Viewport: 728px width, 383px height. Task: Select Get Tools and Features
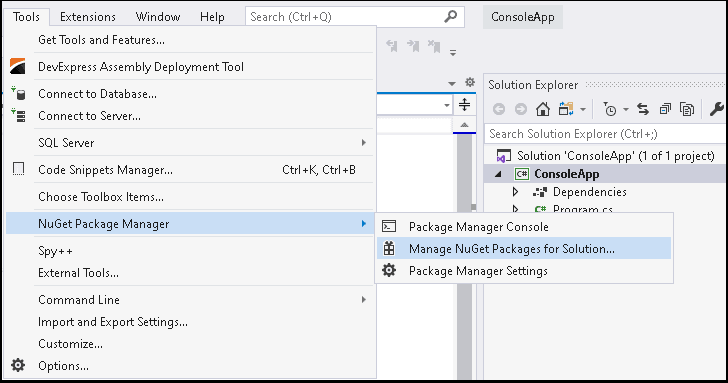(x=190, y=40)
